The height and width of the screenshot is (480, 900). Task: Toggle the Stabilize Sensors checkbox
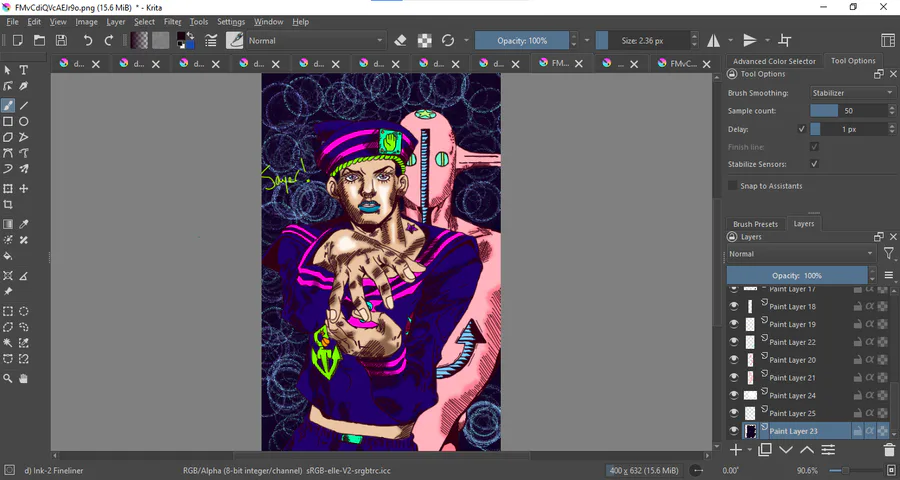pos(814,164)
